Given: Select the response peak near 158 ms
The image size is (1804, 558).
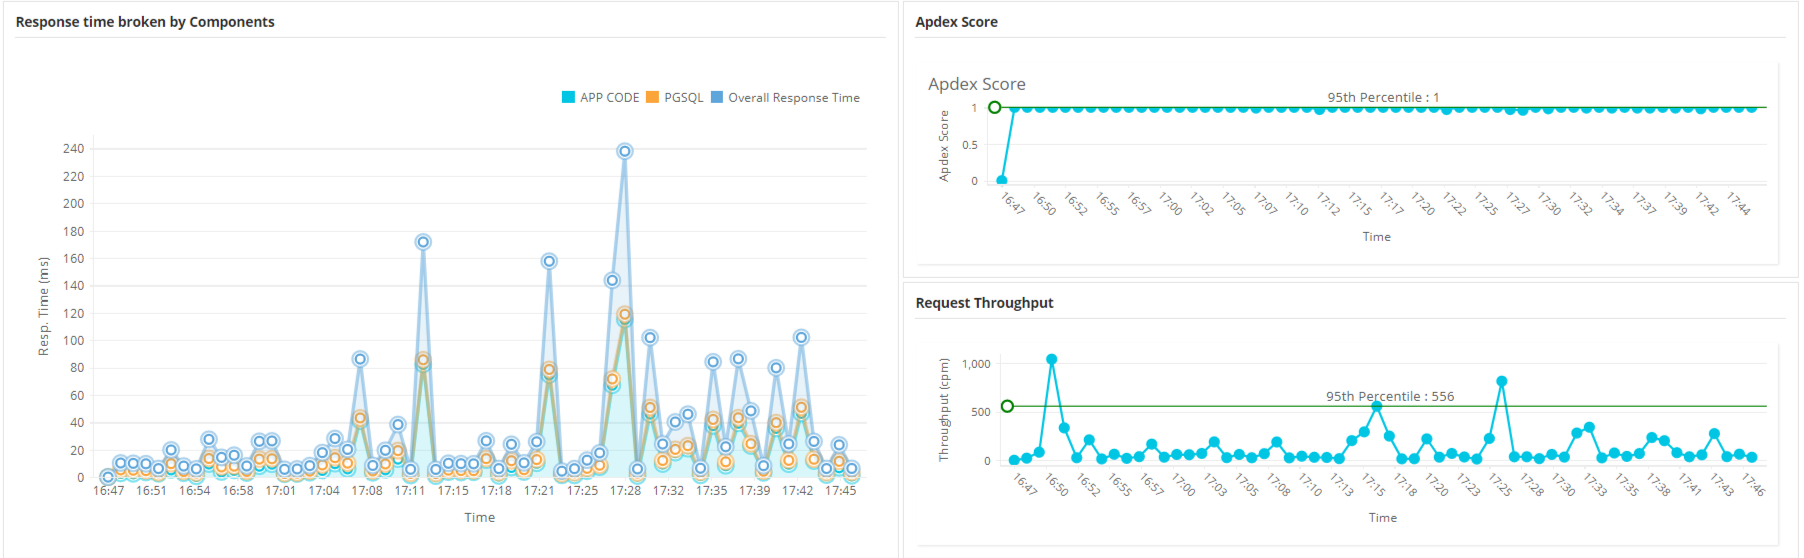Looking at the screenshot, I should pos(549,261).
